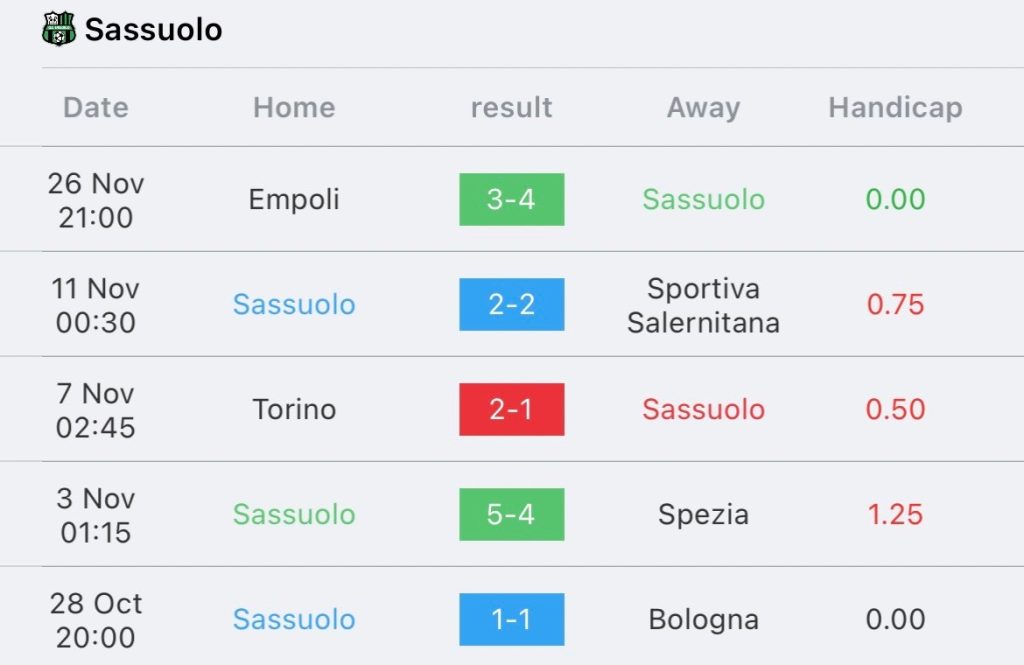Click green Sassuolo in Empoli match row

pos(703,199)
